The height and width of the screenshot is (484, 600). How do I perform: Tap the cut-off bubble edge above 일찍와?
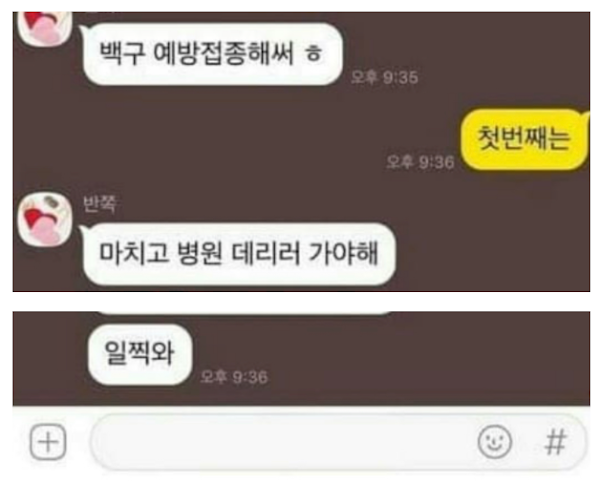[245, 313]
